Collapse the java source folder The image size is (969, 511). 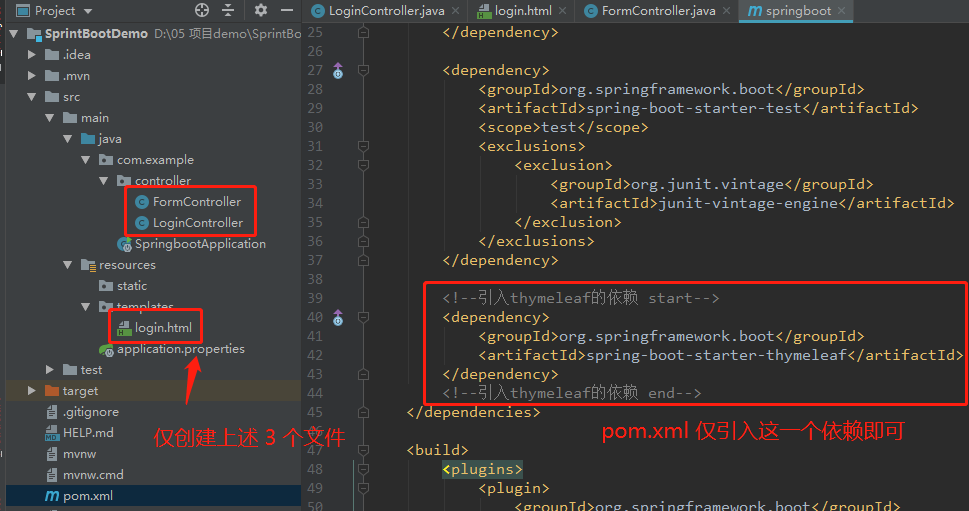point(67,138)
